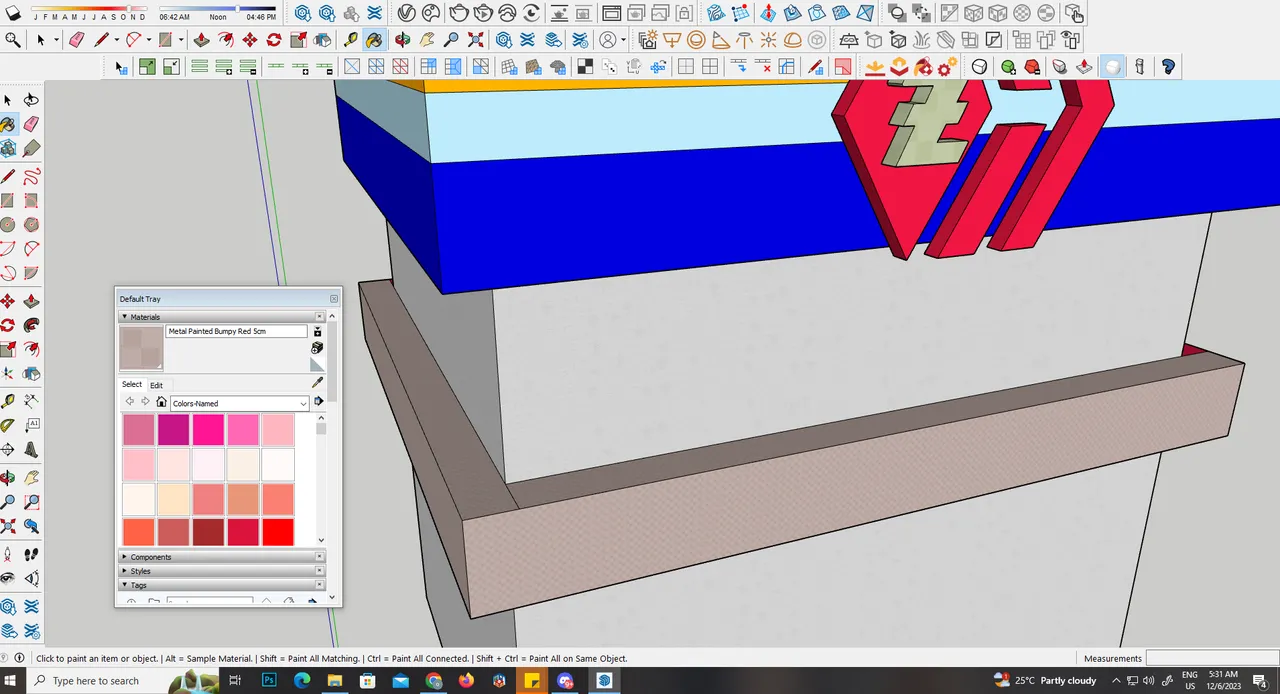Click Zoom Extents in top toolbar
1280x694 pixels.
coord(476,40)
